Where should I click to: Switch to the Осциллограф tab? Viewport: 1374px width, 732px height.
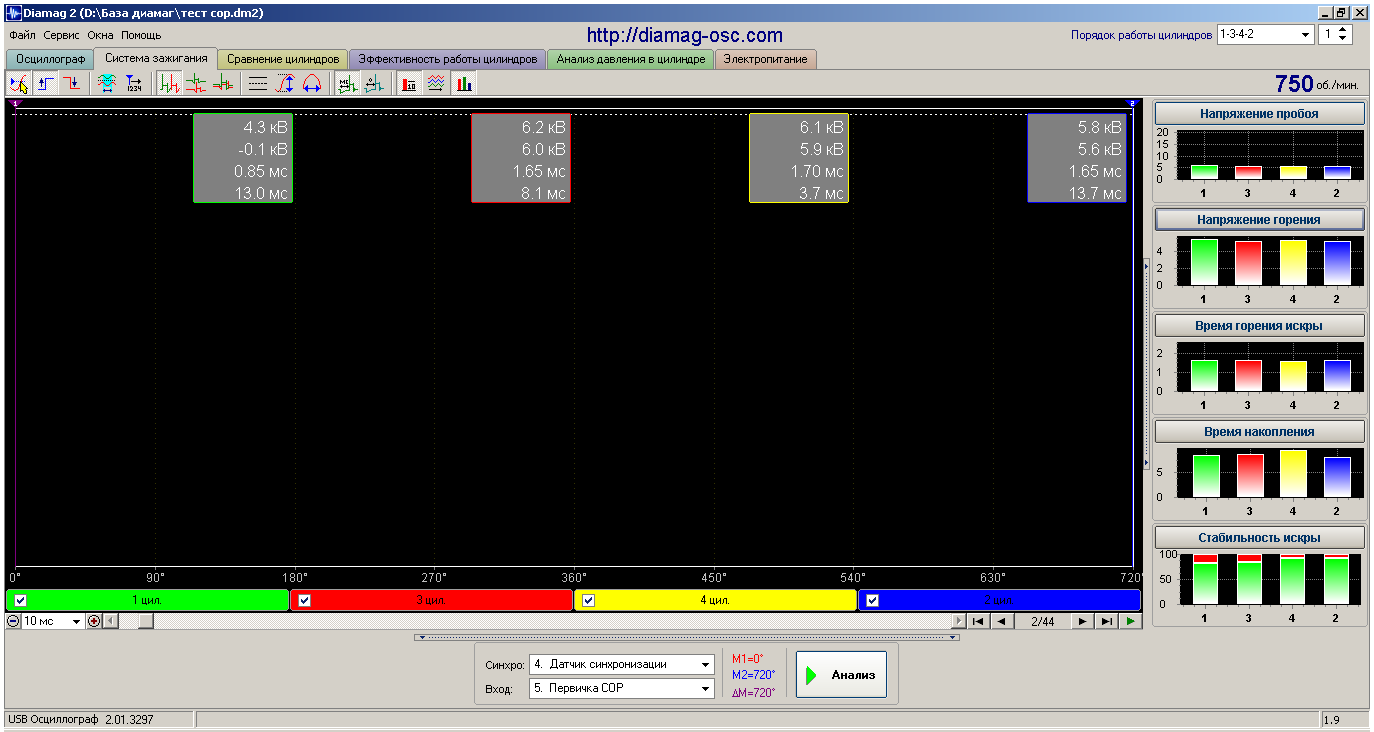51,59
